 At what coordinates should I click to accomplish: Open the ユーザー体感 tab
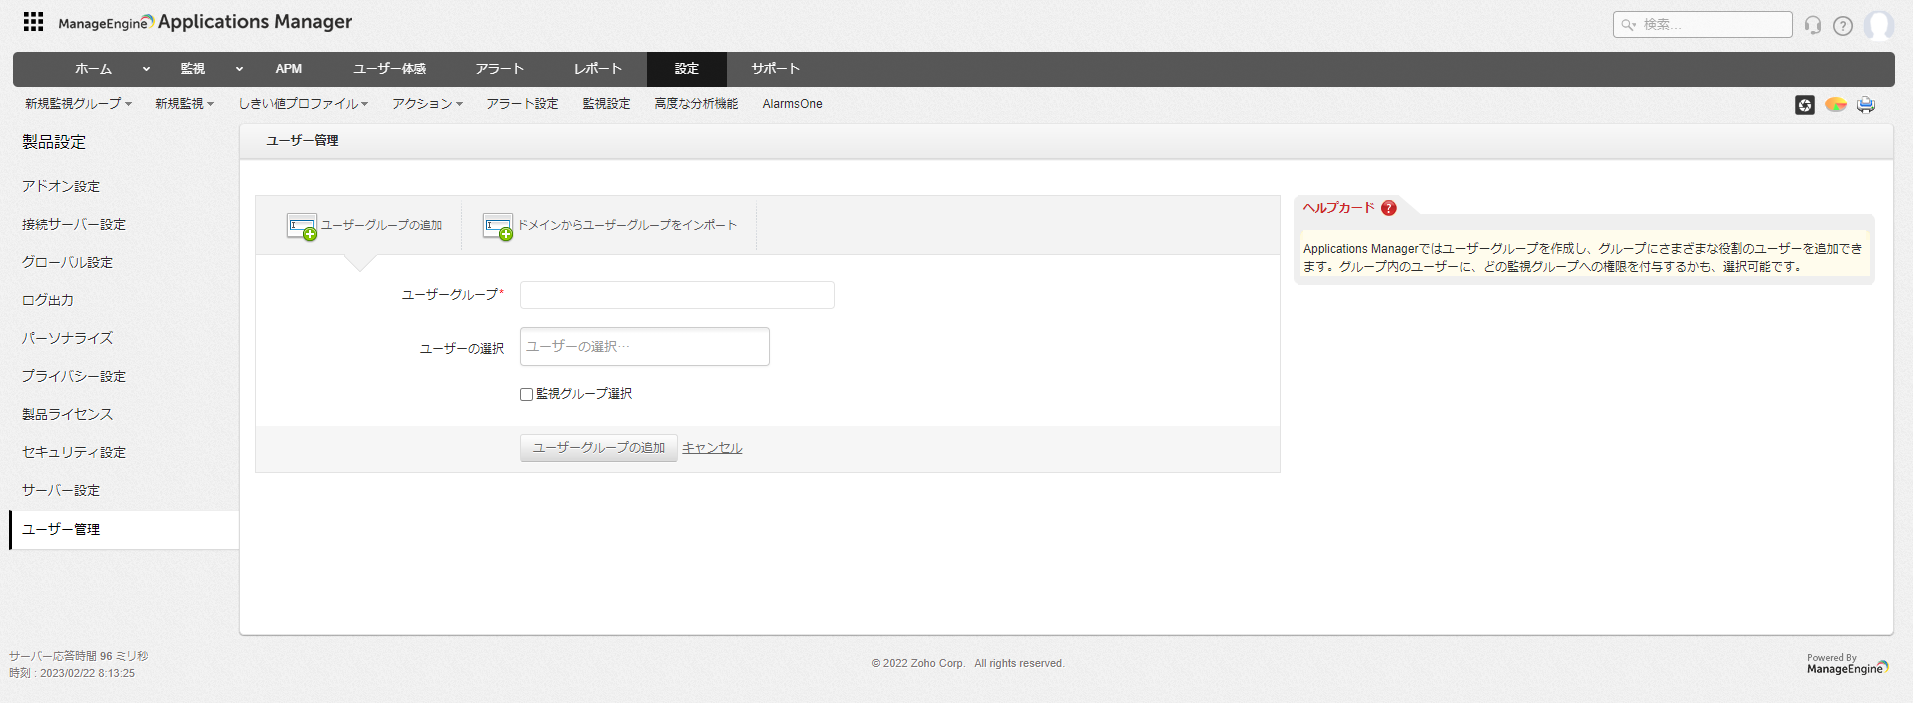click(389, 69)
